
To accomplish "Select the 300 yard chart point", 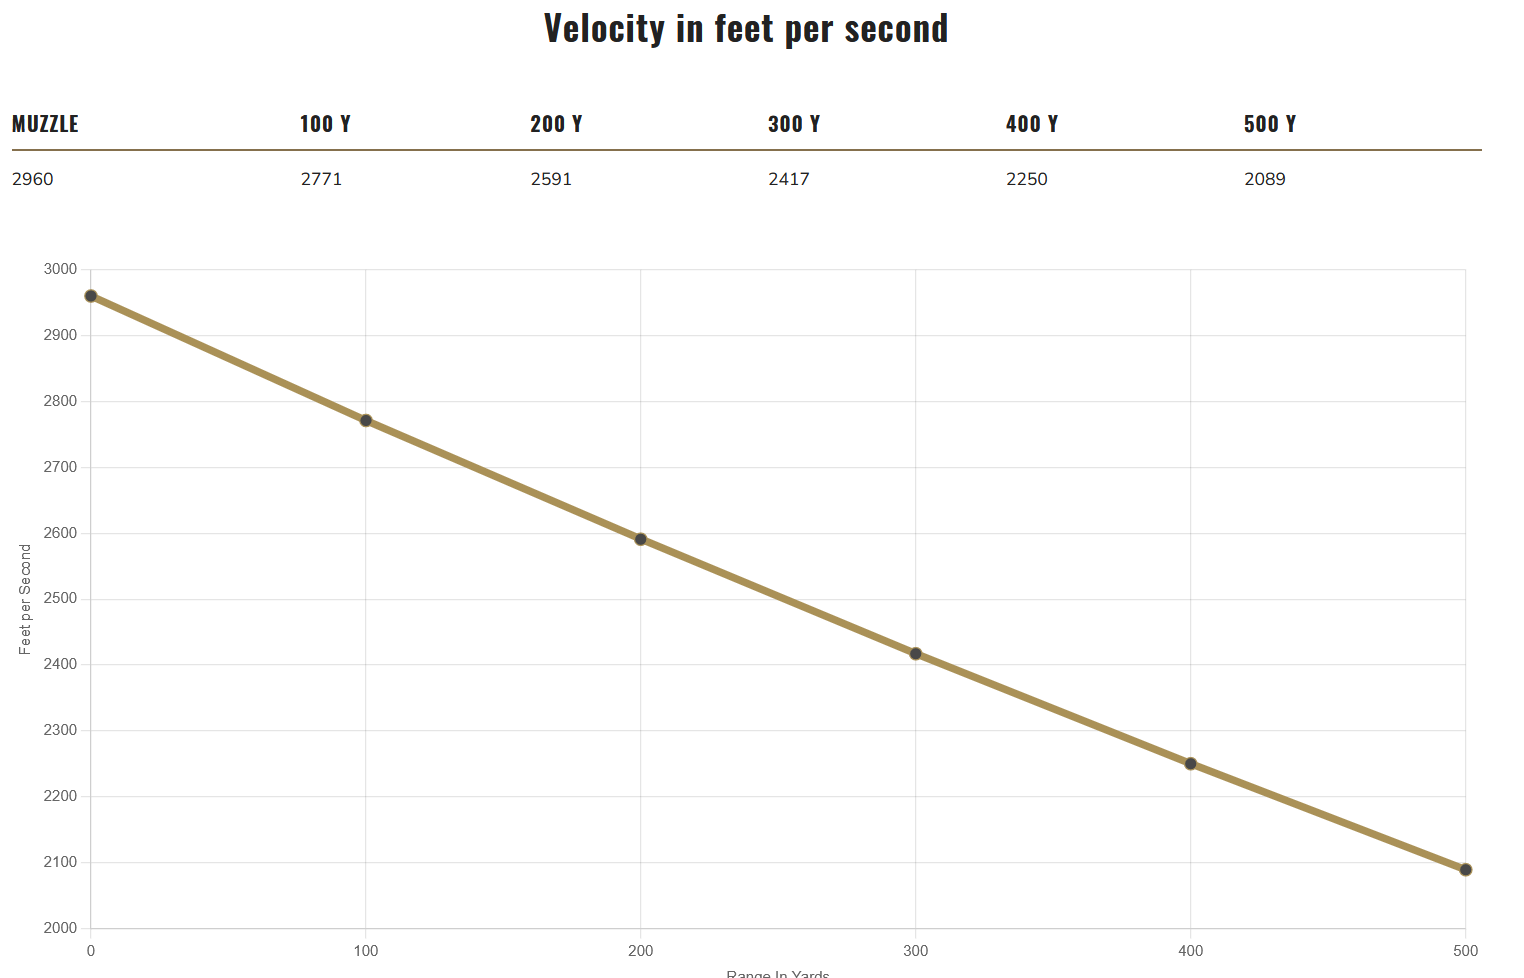I will point(916,654).
